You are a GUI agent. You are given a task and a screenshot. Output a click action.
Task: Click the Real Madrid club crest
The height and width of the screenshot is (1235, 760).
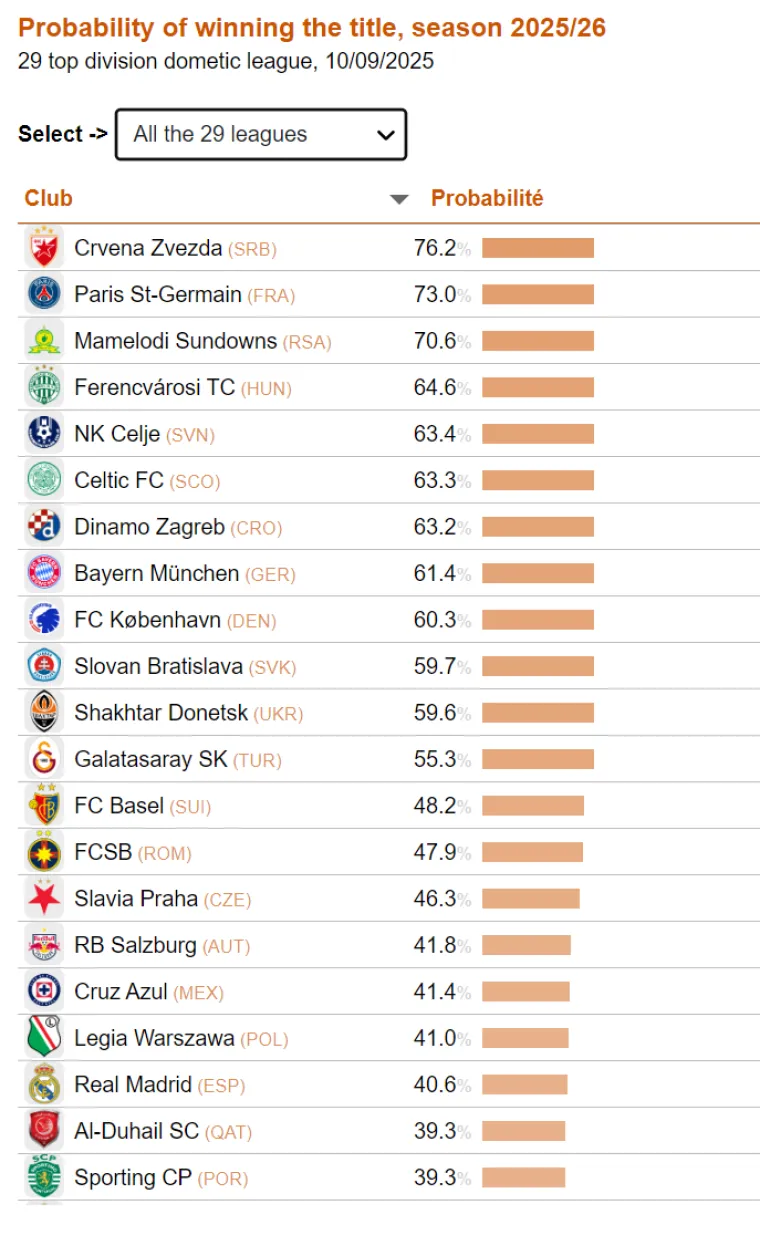pyautogui.click(x=42, y=1084)
